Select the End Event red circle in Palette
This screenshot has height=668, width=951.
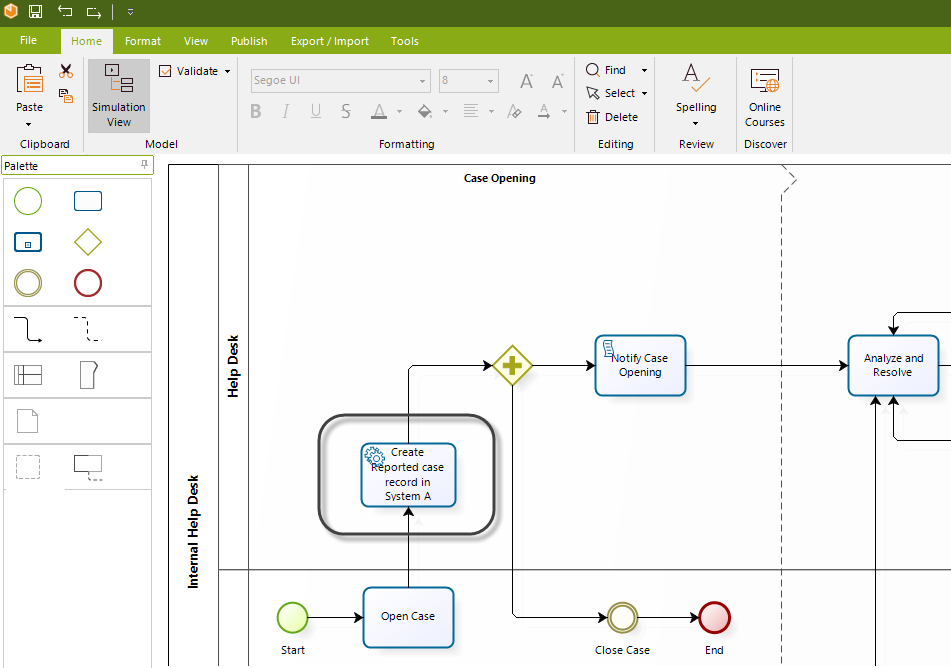pos(88,283)
